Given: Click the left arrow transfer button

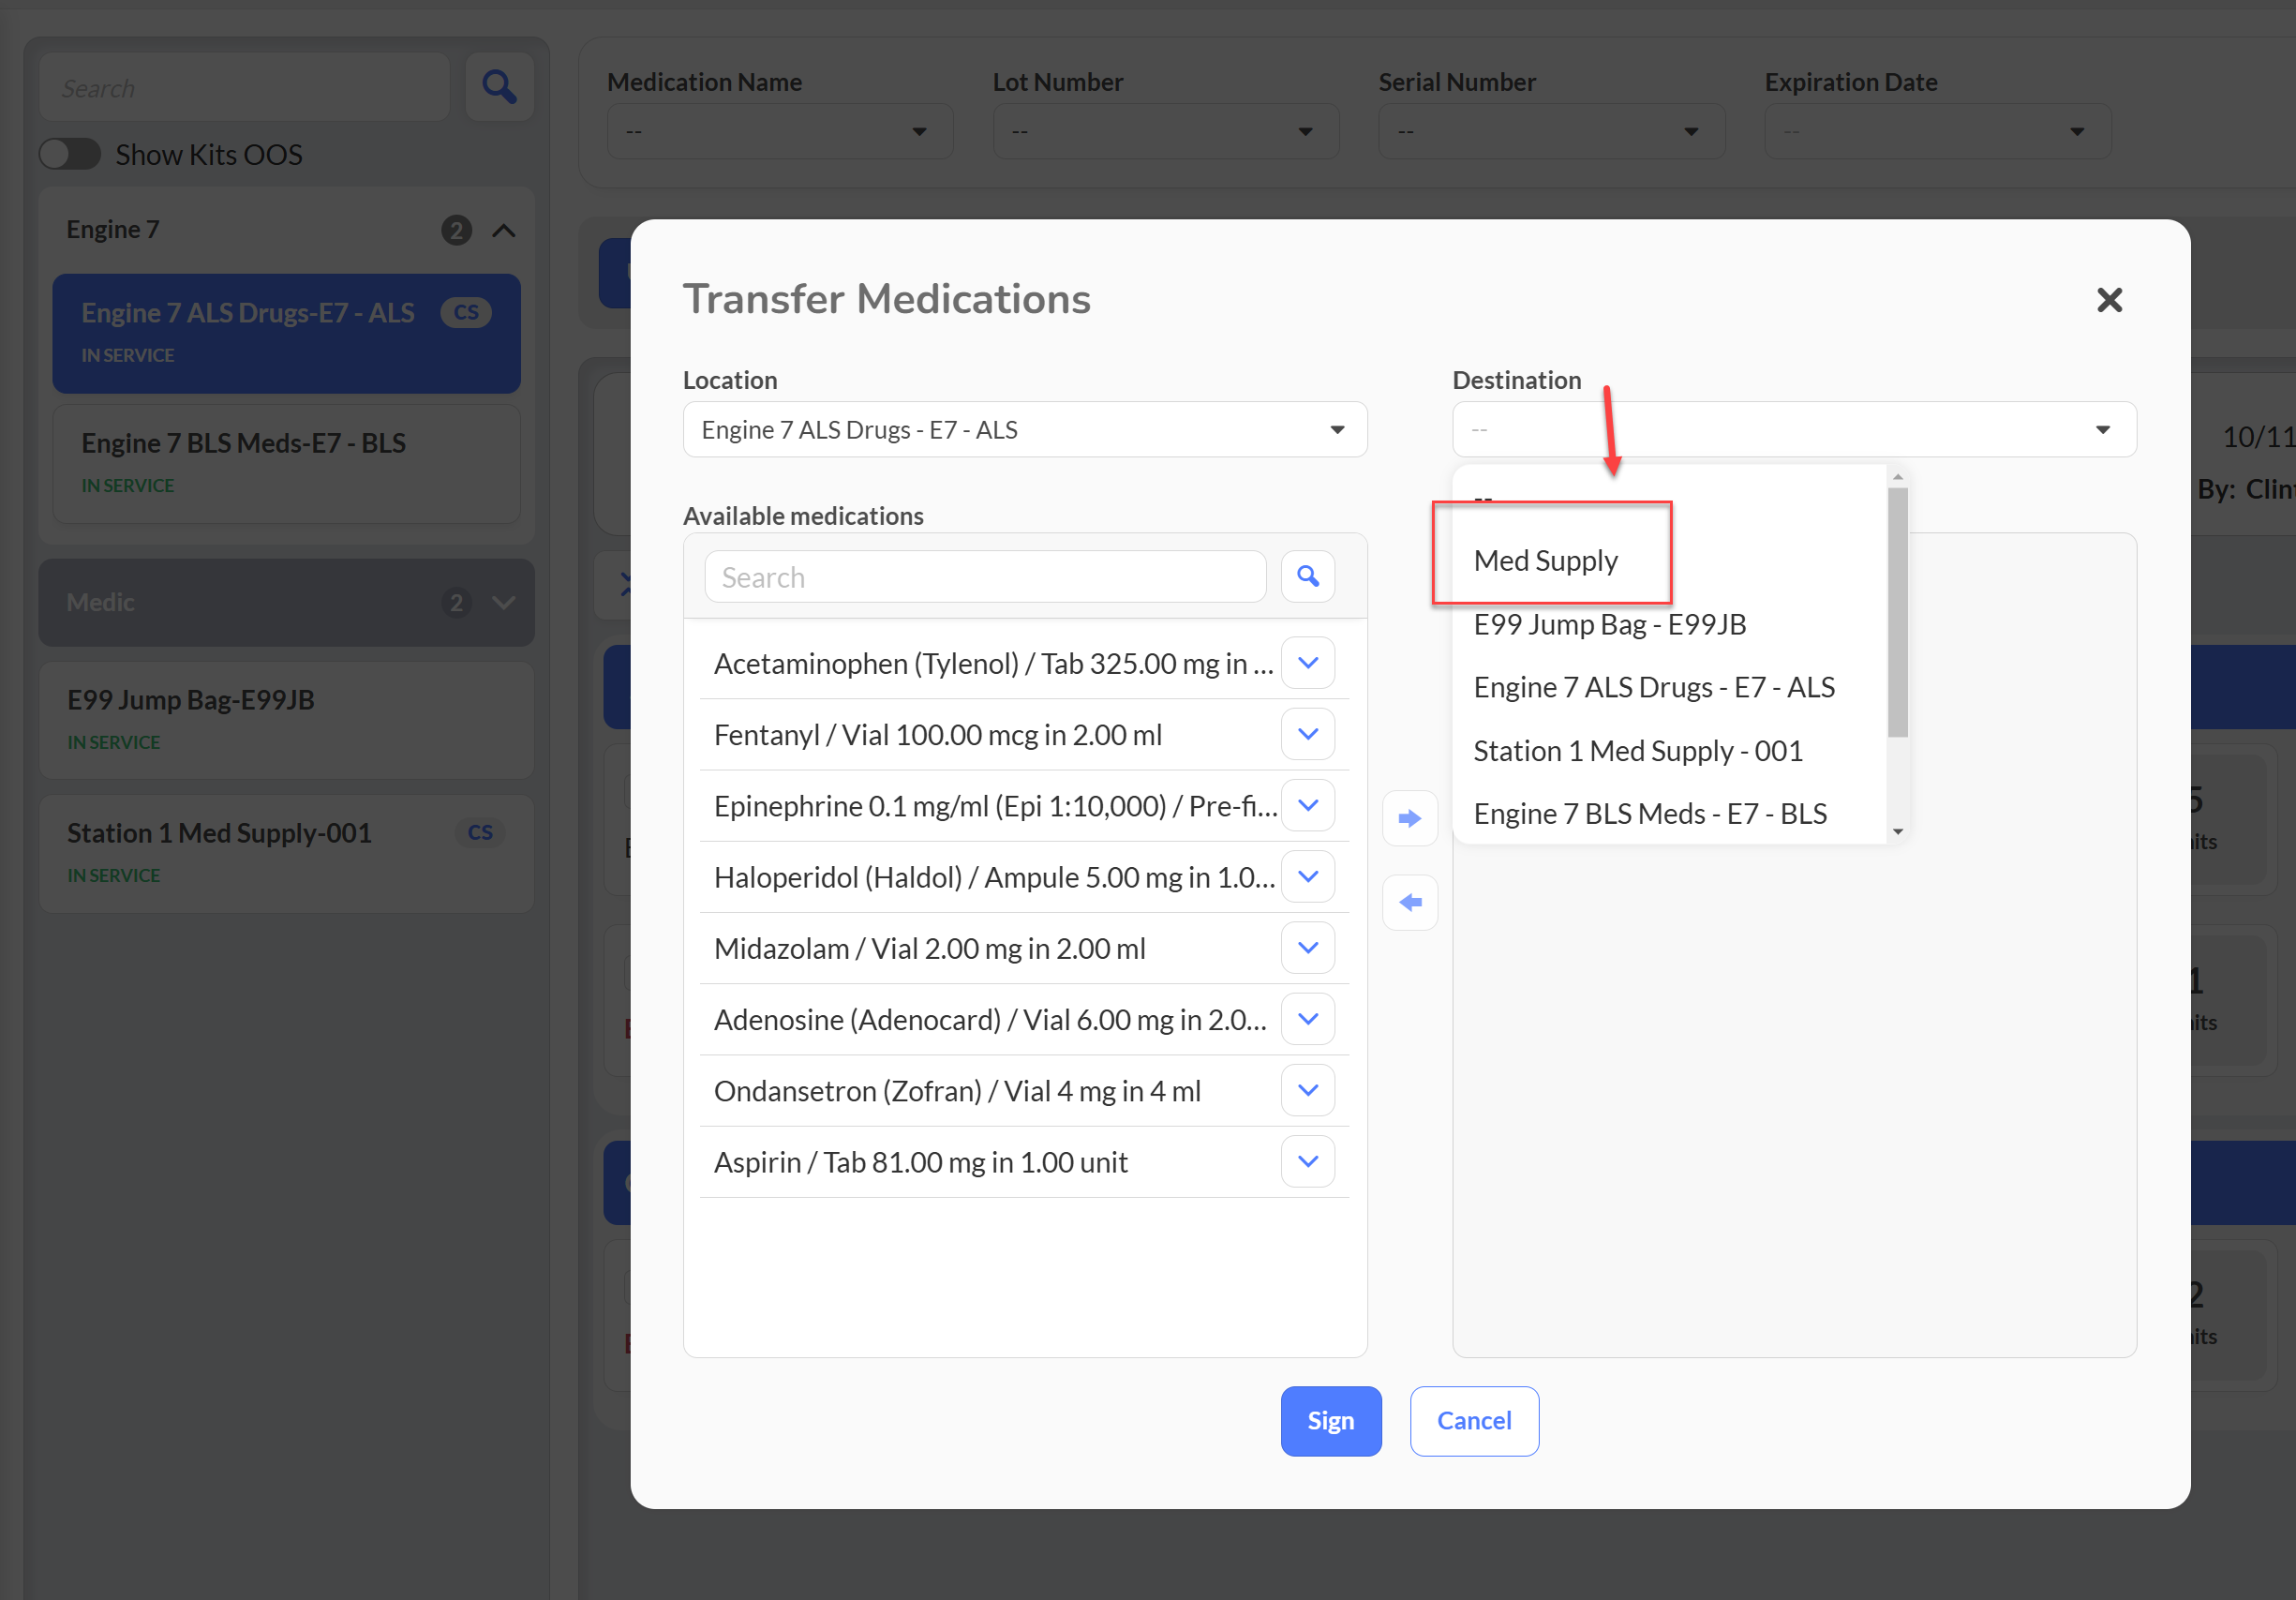Looking at the screenshot, I should pyautogui.click(x=1410, y=903).
